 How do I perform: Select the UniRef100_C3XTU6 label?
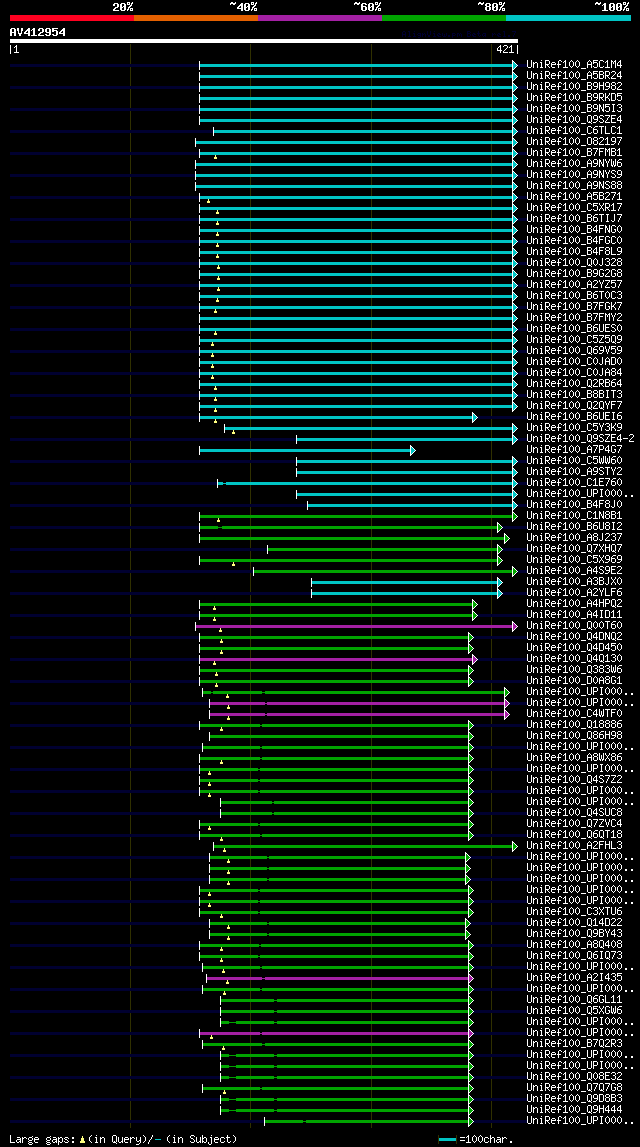pos(574,911)
